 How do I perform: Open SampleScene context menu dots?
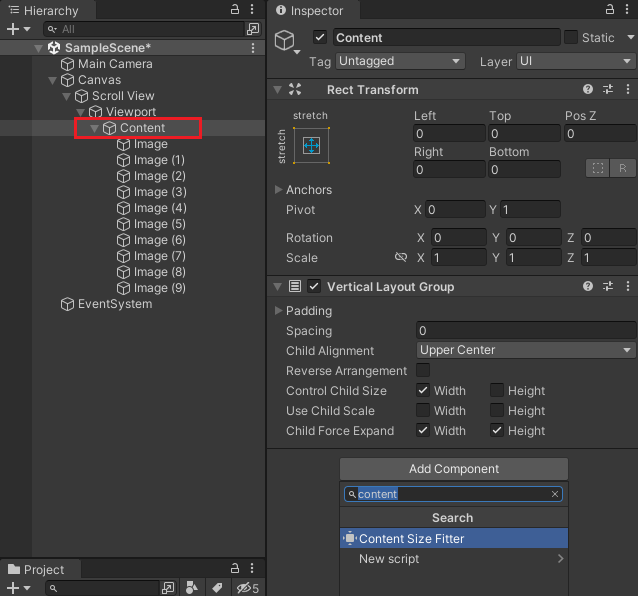253,48
